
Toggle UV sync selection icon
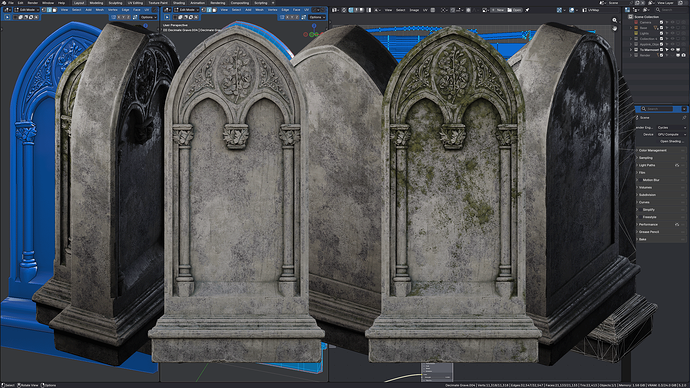(x=345, y=10)
